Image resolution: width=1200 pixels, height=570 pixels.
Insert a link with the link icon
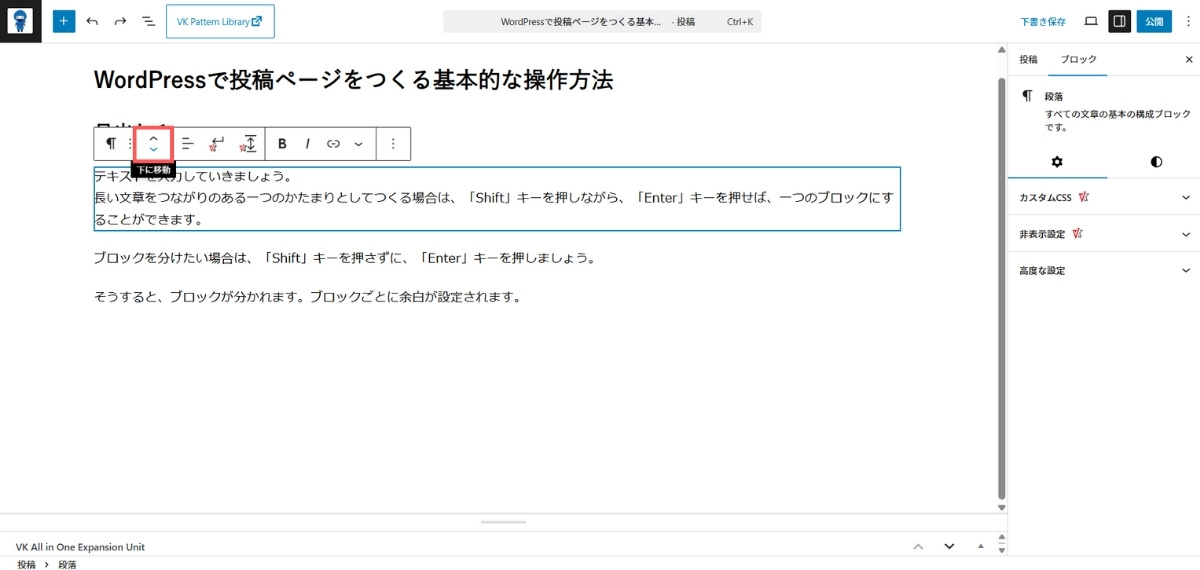click(333, 144)
